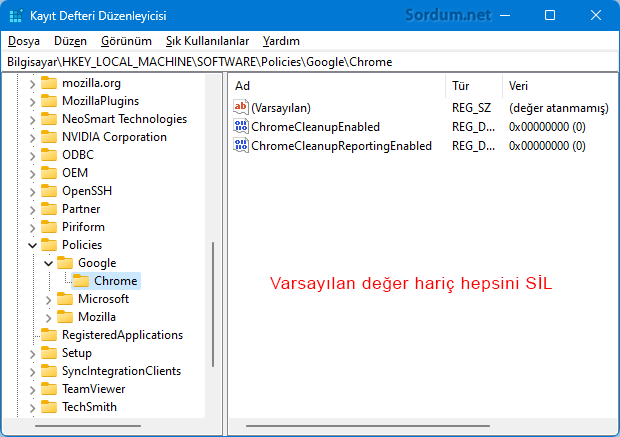This screenshot has height=437, width=620.
Task: Expand the ODBC key
Action: tap(32, 156)
